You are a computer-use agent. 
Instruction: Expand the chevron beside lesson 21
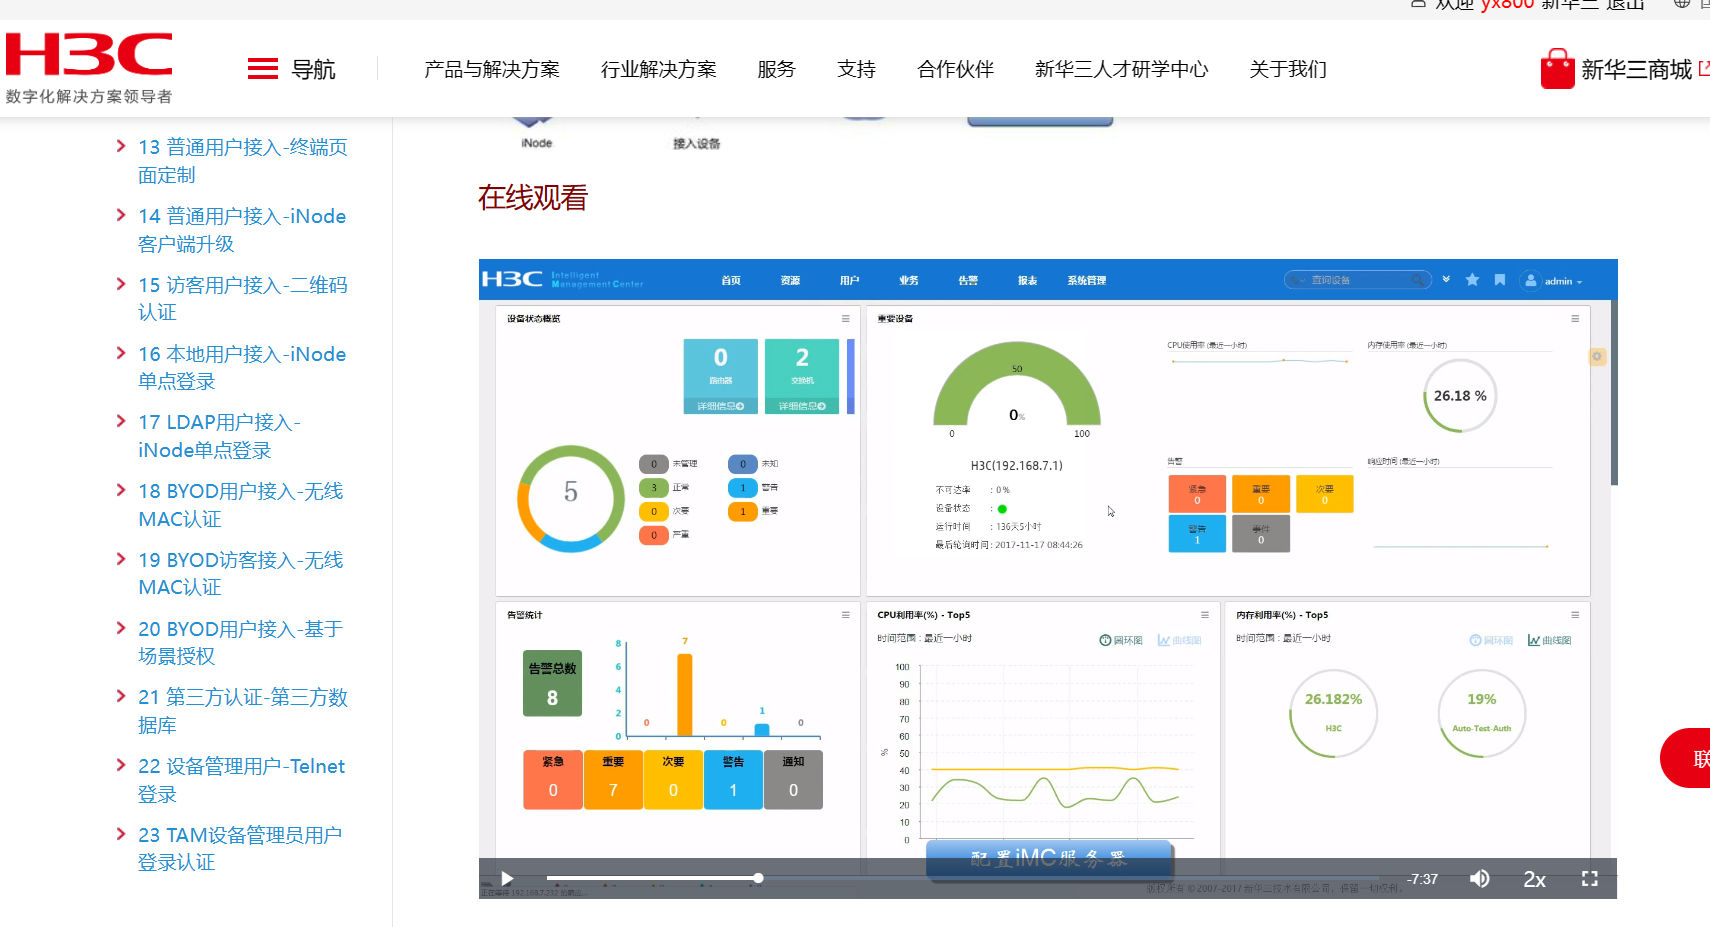[121, 696]
